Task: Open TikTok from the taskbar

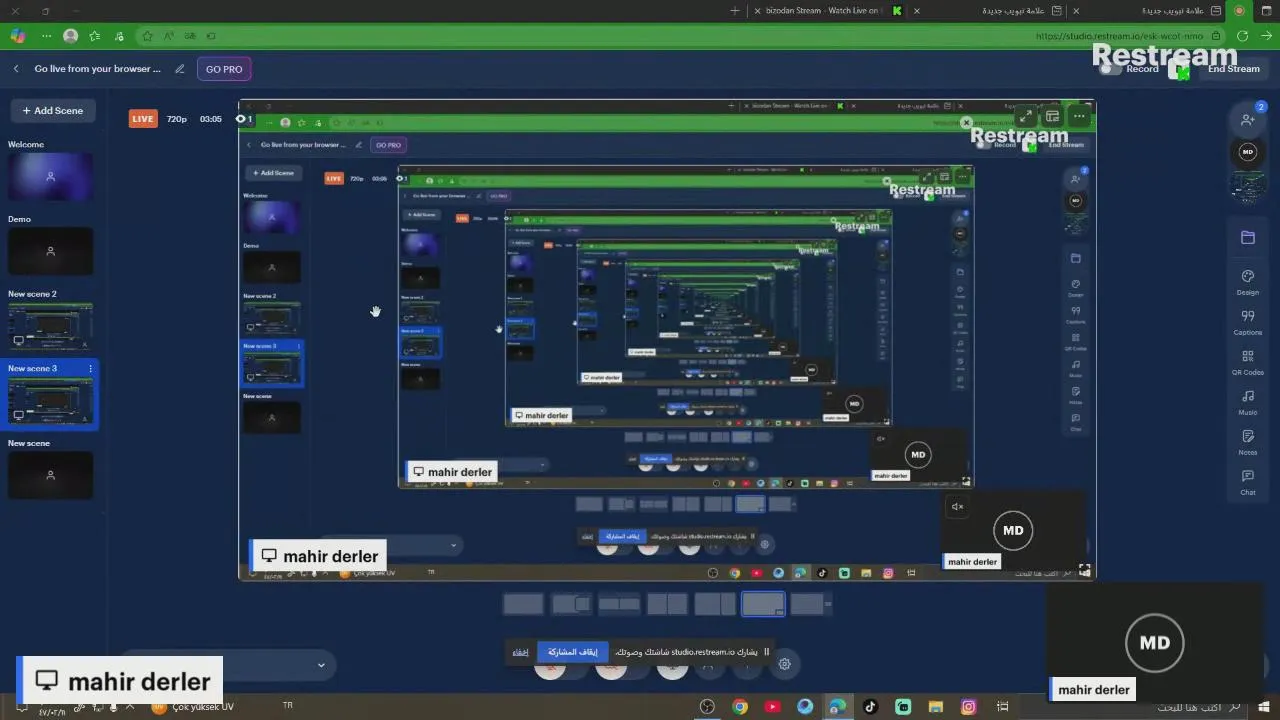Action: [x=871, y=707]
